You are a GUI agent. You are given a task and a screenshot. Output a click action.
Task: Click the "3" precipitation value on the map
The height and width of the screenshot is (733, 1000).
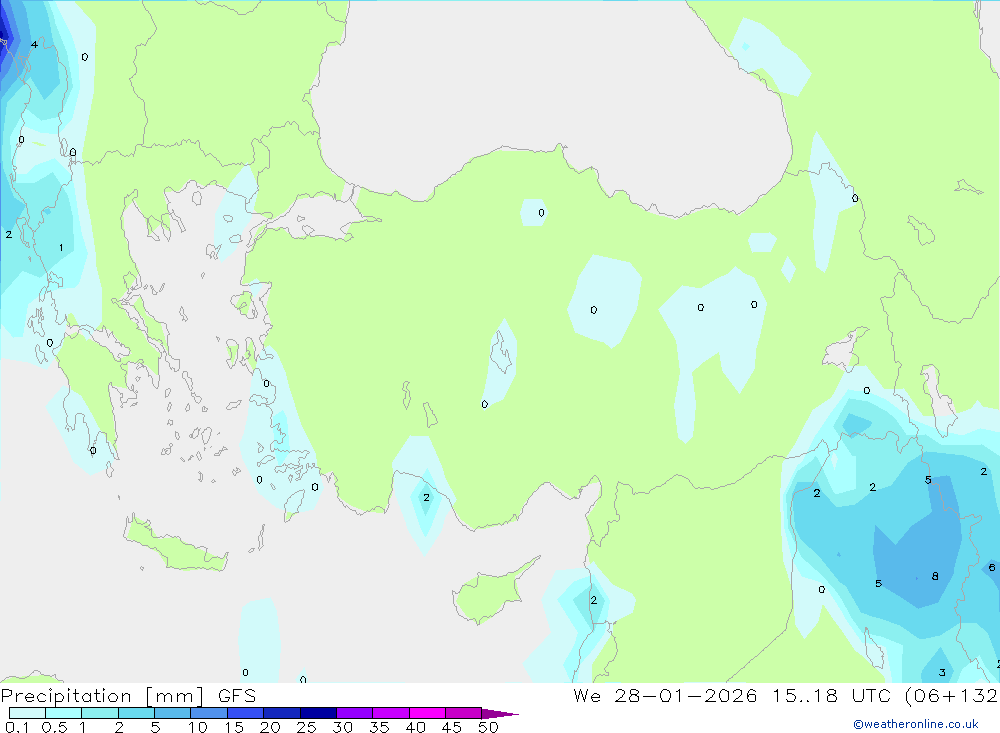(942, 672)
